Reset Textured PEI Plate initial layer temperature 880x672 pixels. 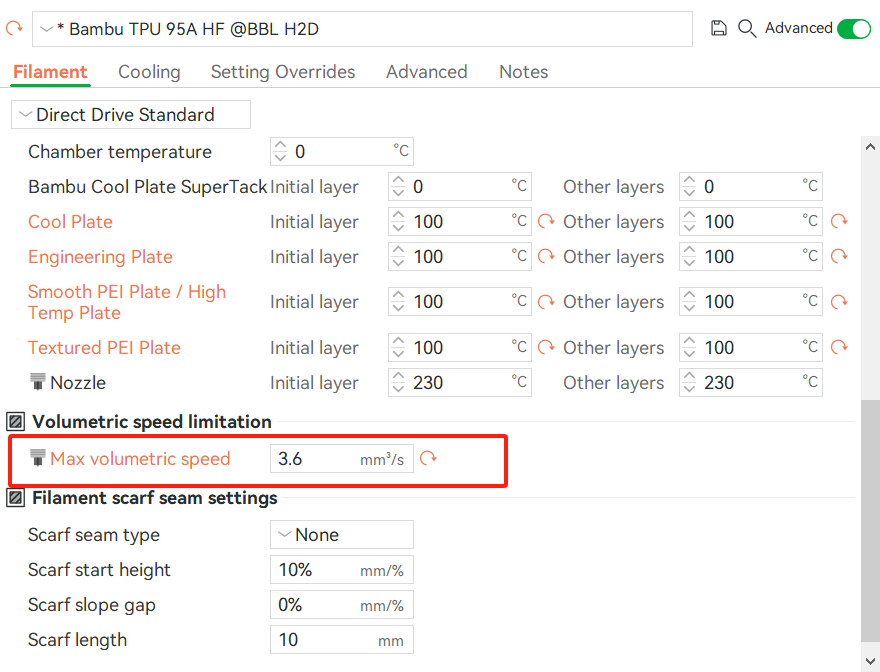click(546, 348)
